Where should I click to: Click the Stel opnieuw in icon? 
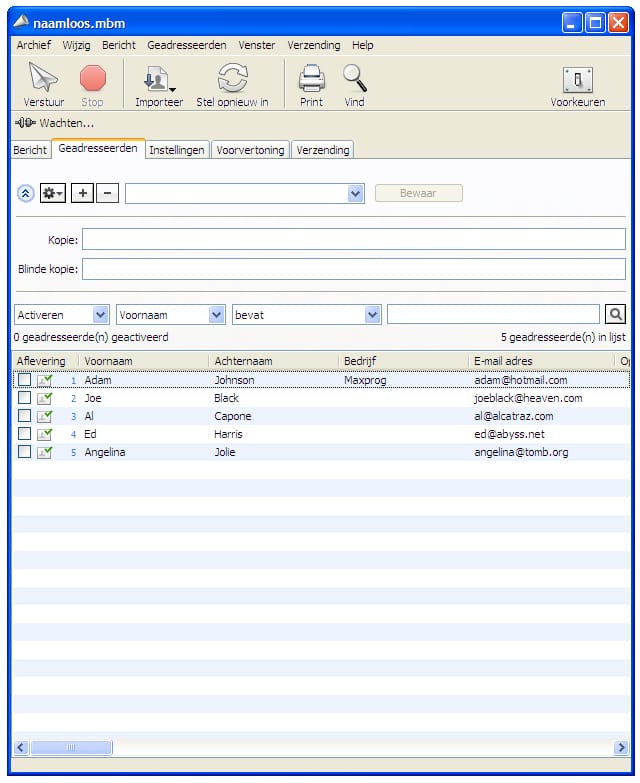point(232,78)
